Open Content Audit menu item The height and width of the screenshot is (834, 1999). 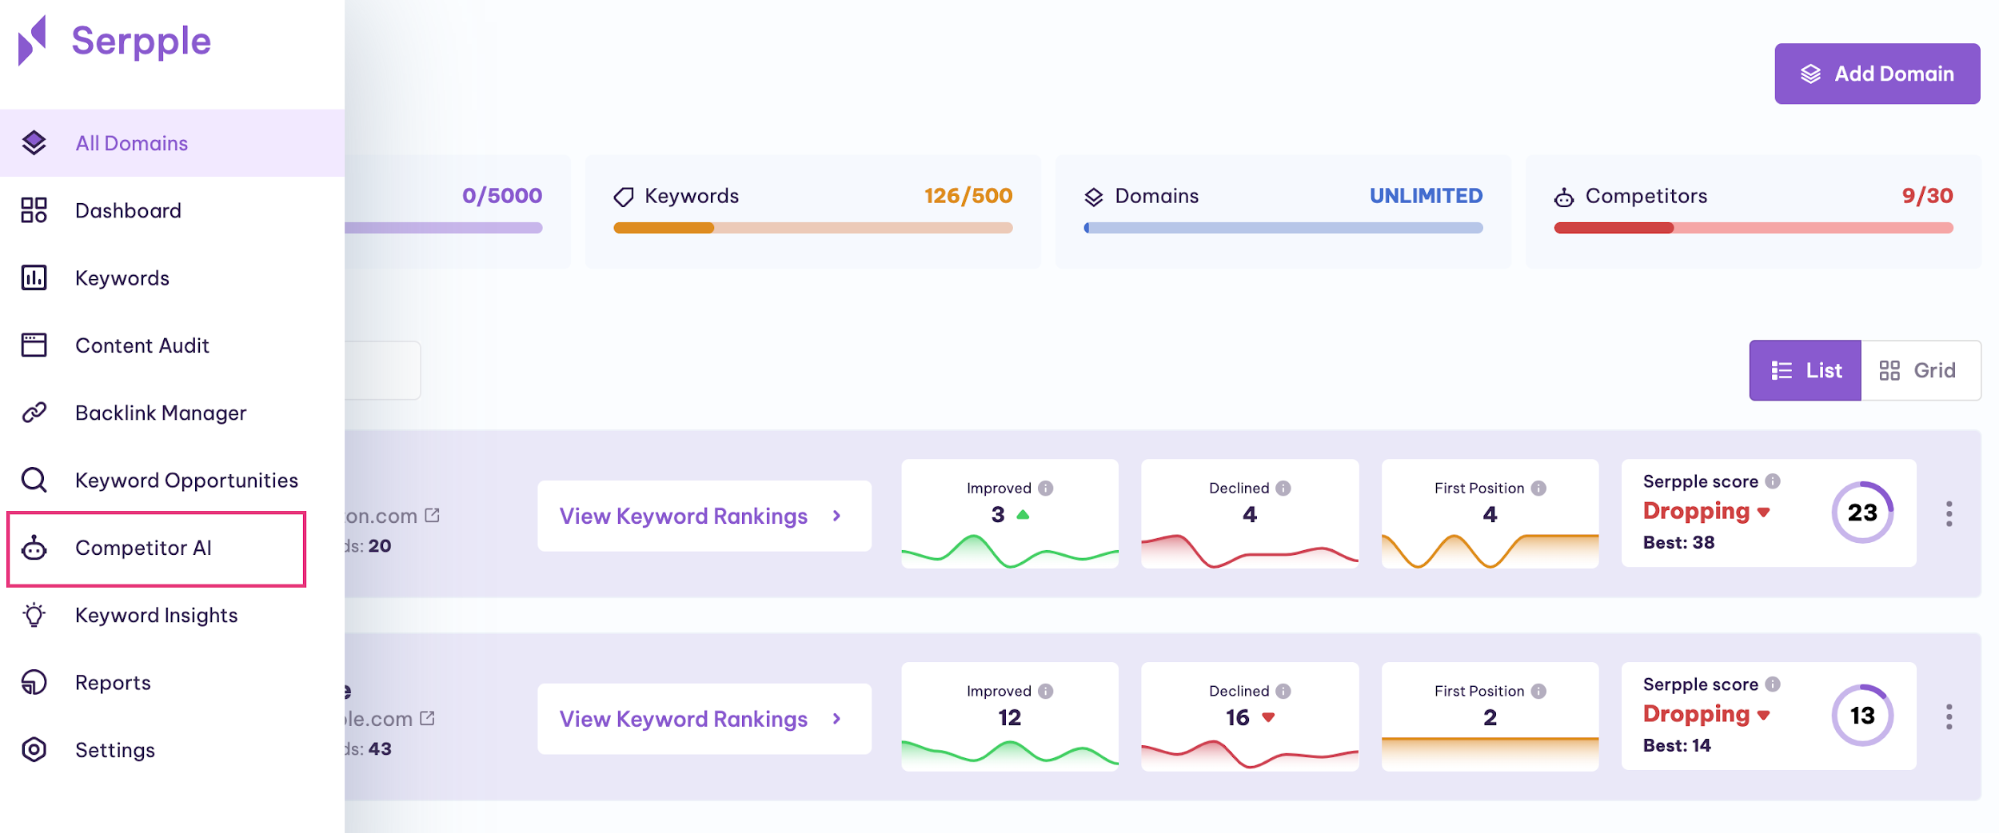[172, 345]
